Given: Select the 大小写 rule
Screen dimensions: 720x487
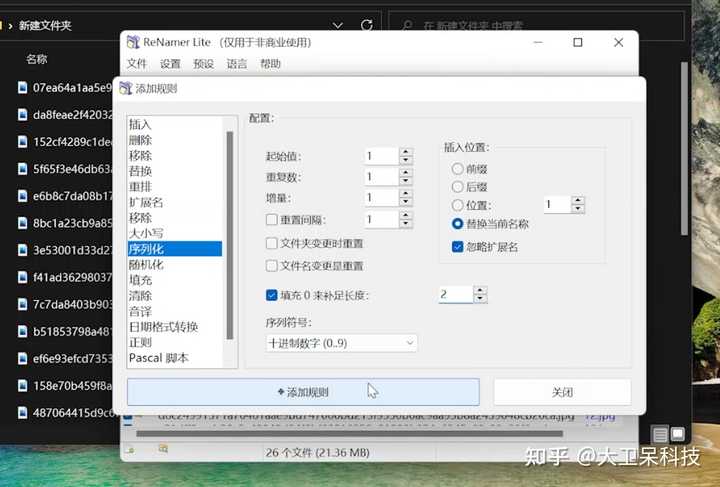Looking at the screenshot, I should [175, 233].
